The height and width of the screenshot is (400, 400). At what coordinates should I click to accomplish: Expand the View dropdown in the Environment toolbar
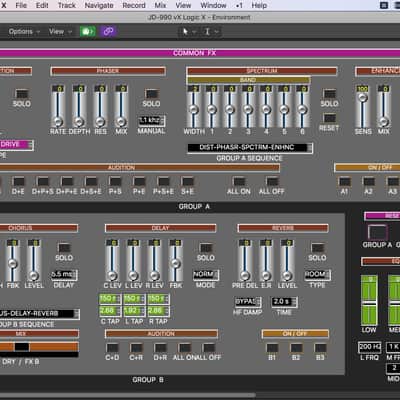(x=60, y=32)
